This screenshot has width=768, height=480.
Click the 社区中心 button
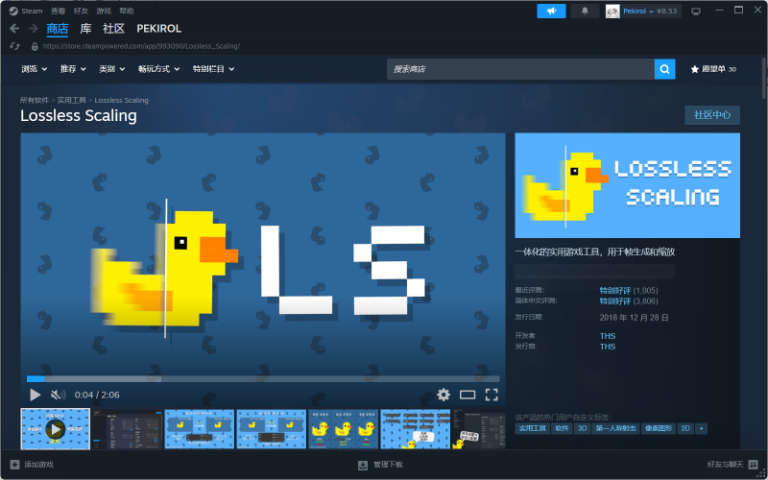point(712,115)
